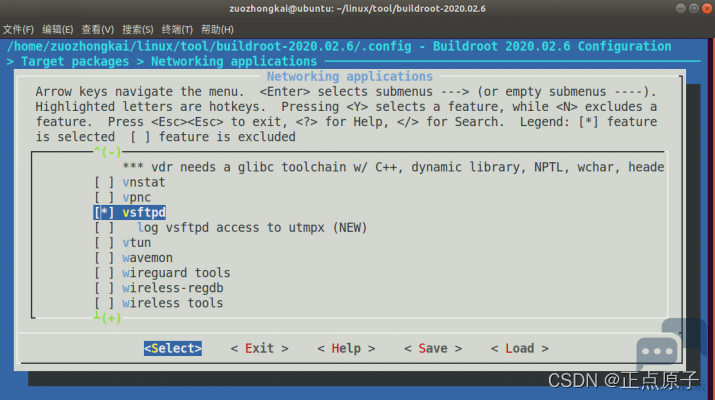Click the Target packages breadcrumb text
The width and height of the screenshot is (715, 401).
pos(75,62)
